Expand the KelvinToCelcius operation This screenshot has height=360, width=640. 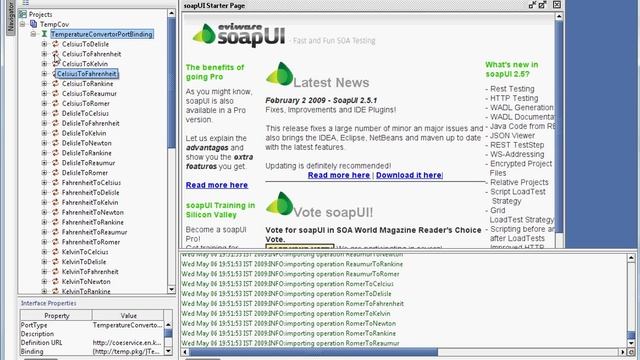click(x=44, y=252)
